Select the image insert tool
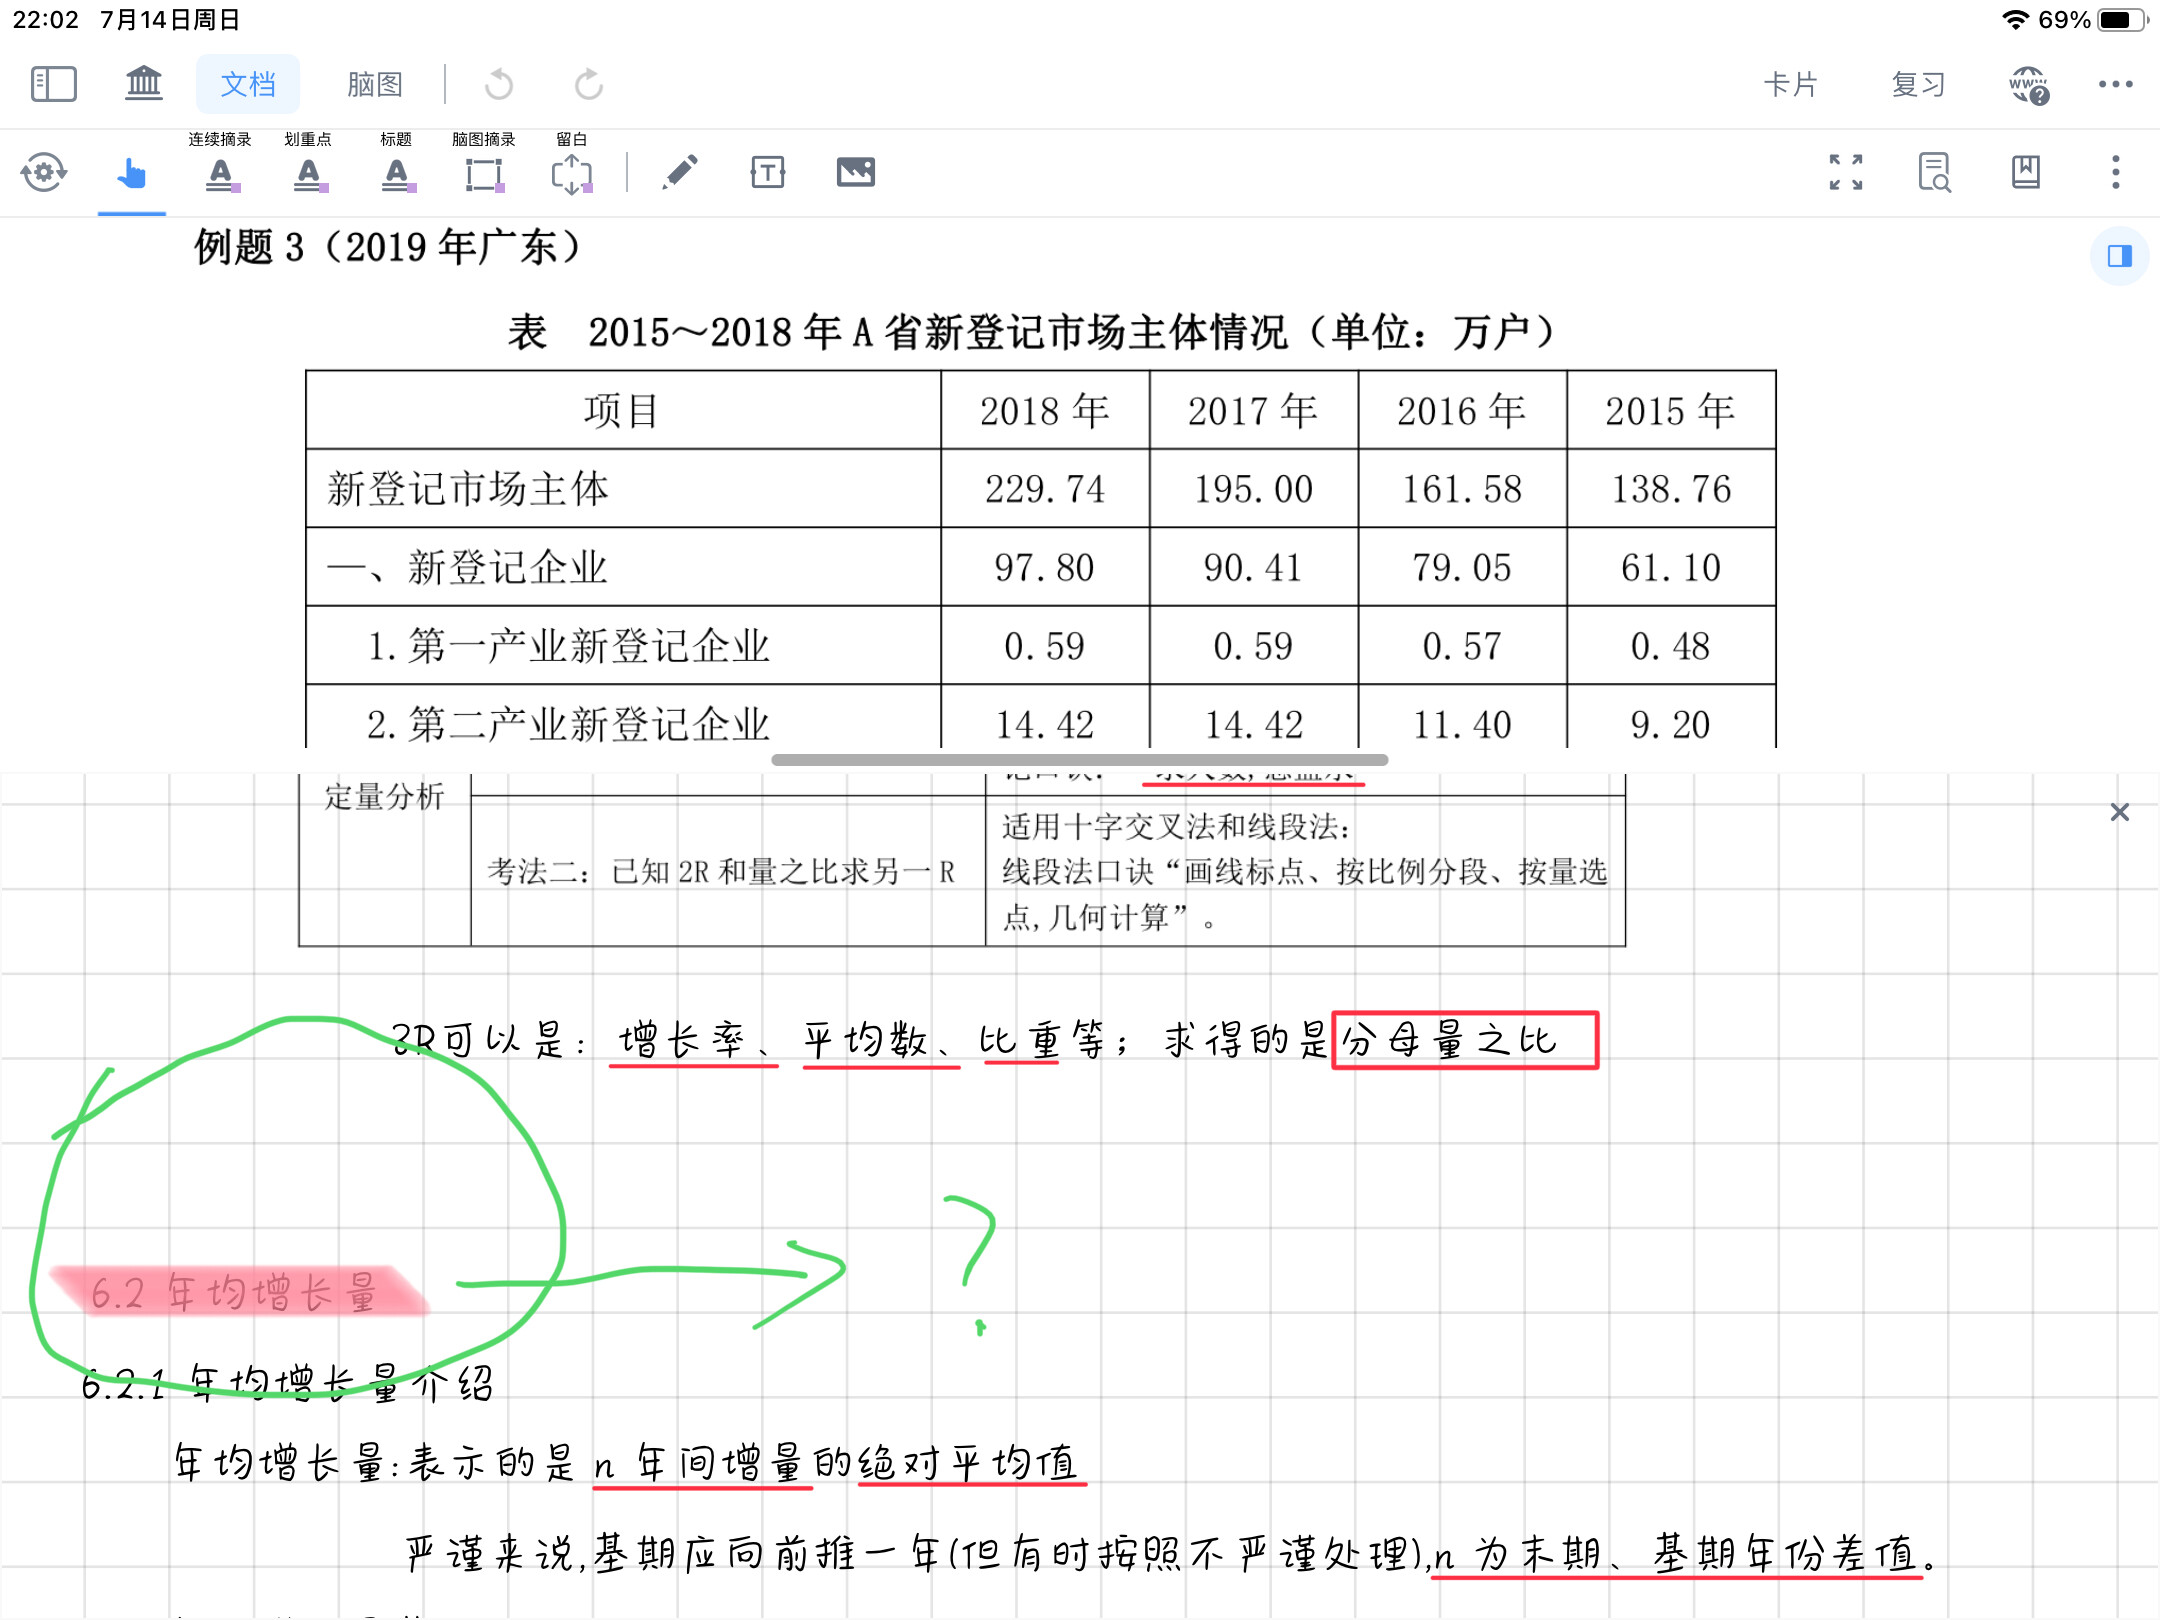This screenshot has height=1620, width=2160. [x=856, y=172]
